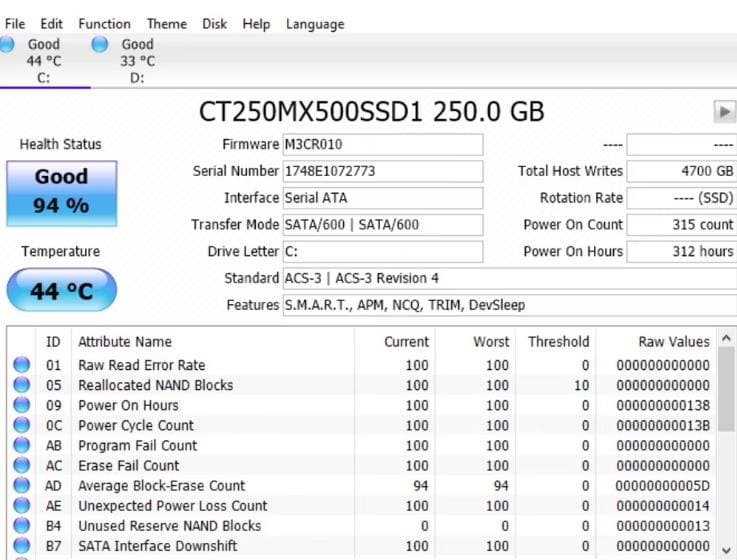Open the Language menu

(x=315, y=24)
